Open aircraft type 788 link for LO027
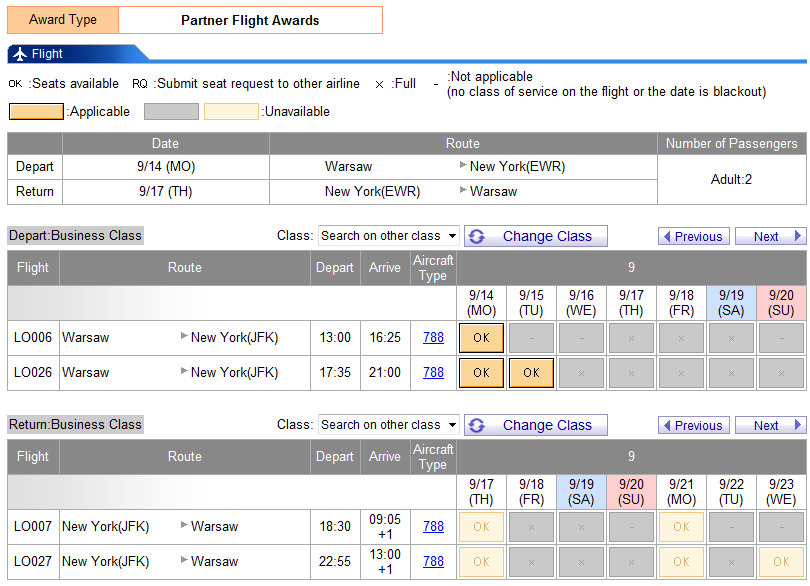The width and height of the screenshot is (810, 586). (433, 562)
